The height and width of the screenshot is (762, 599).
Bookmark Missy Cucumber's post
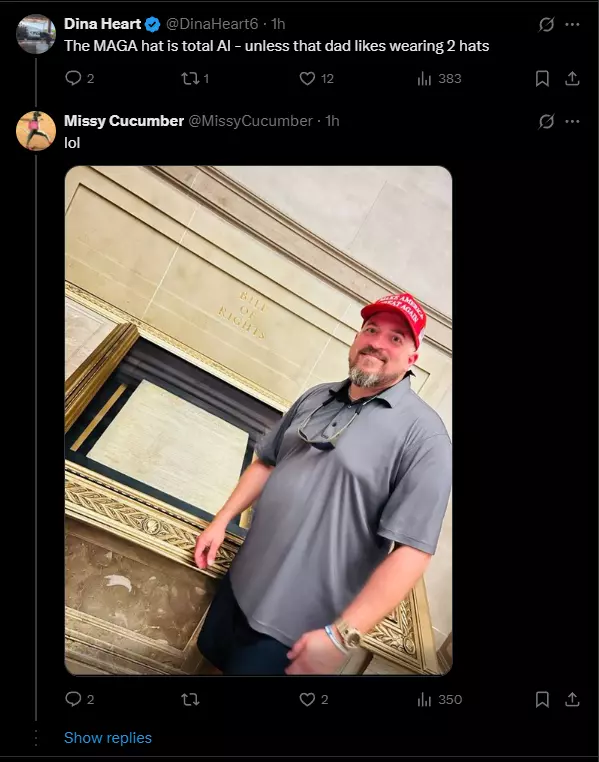542,699
